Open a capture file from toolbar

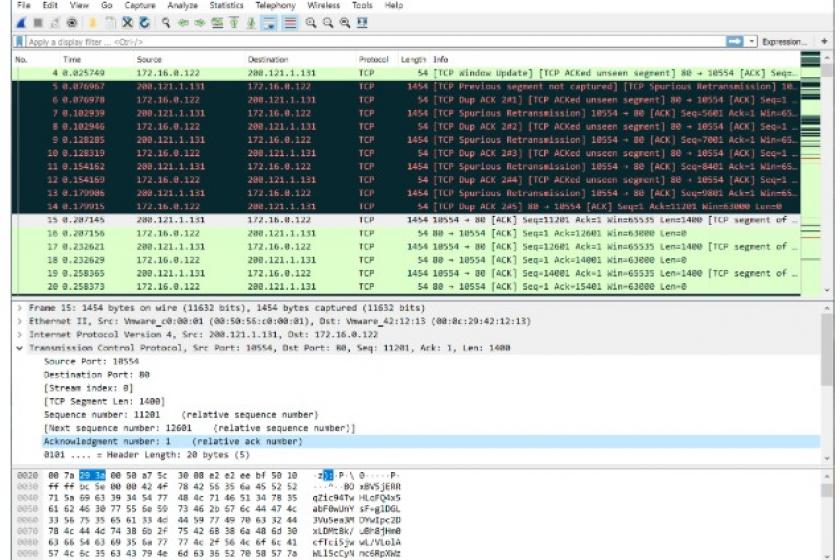[x=92, y=23]
